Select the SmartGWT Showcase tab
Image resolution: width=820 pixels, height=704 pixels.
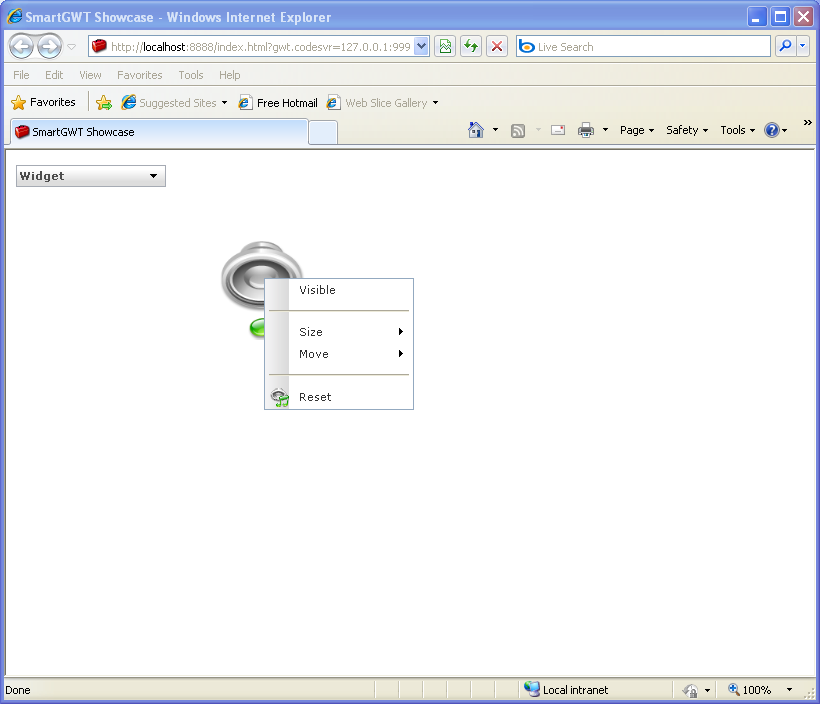(x=159, y=132)
